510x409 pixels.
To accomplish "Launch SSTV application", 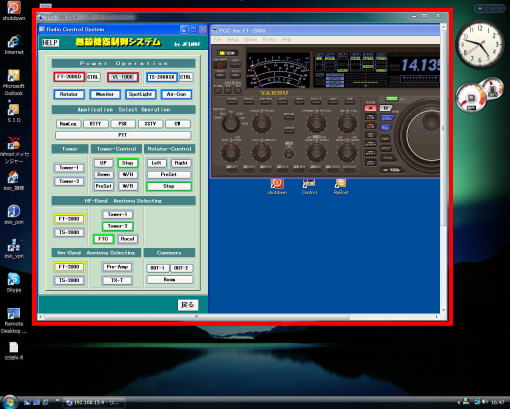I will click(150, 124).
